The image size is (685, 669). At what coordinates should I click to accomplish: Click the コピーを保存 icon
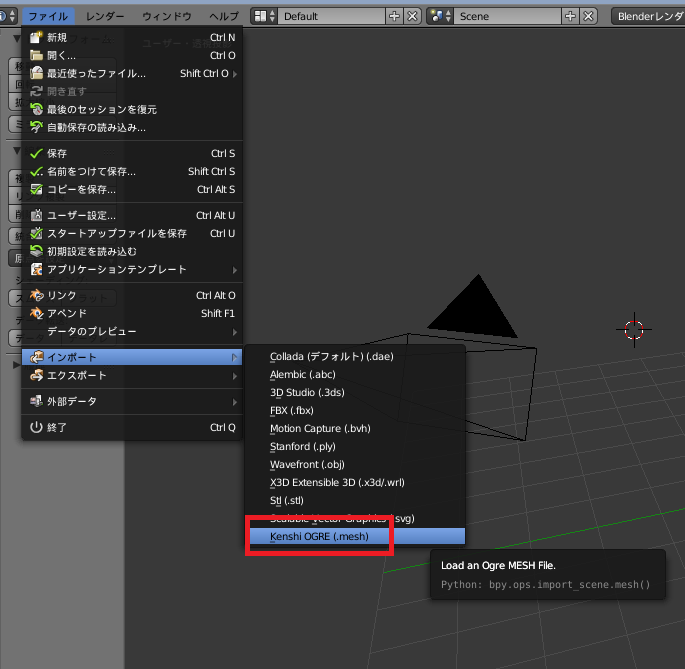pyautogui.click(x=36, y=189)
